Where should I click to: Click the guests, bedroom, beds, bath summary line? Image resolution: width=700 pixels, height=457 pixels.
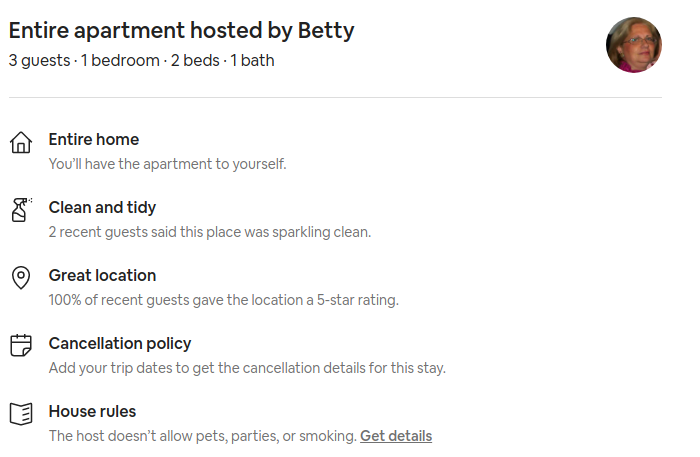142,60
